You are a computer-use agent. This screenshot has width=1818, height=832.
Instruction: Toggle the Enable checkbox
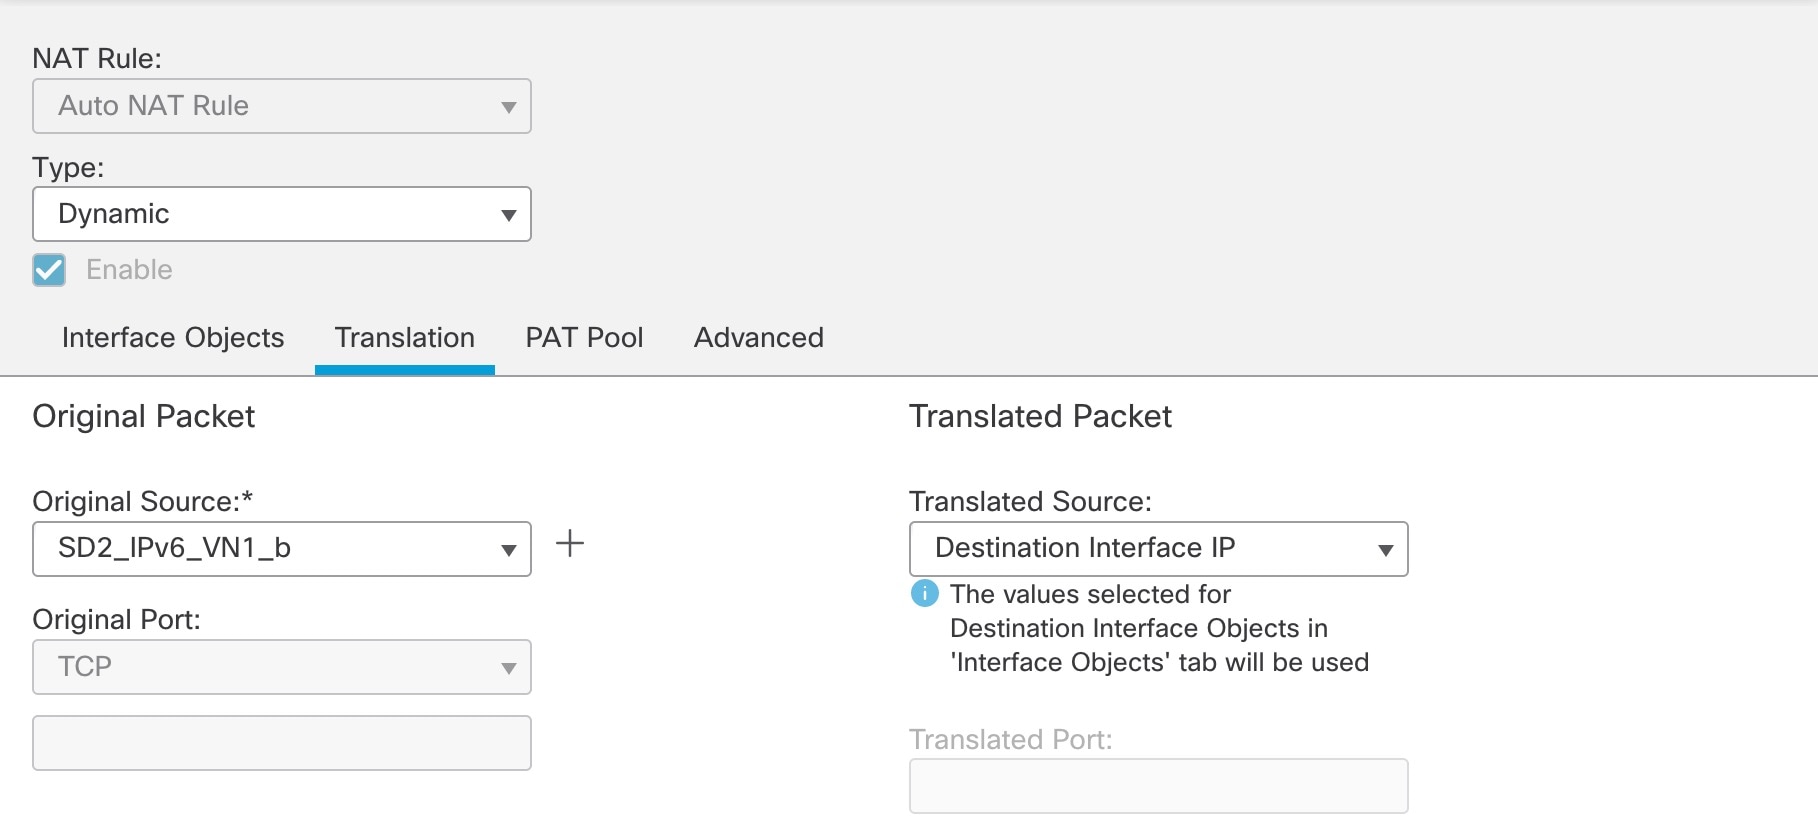49,270
